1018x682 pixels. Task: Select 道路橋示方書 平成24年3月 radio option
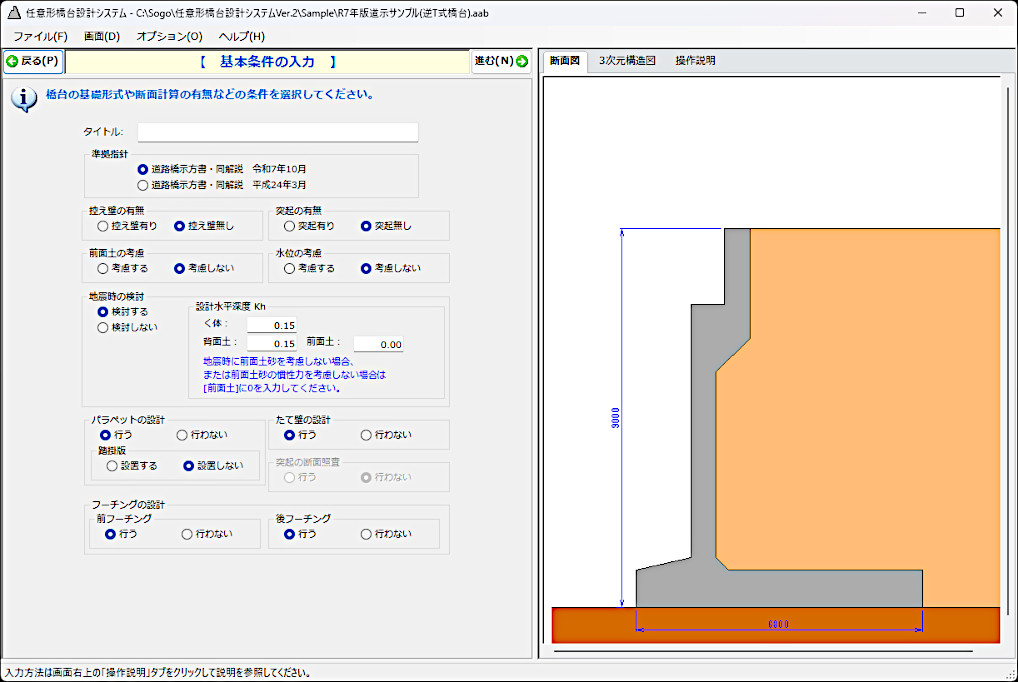click(143, 185)
